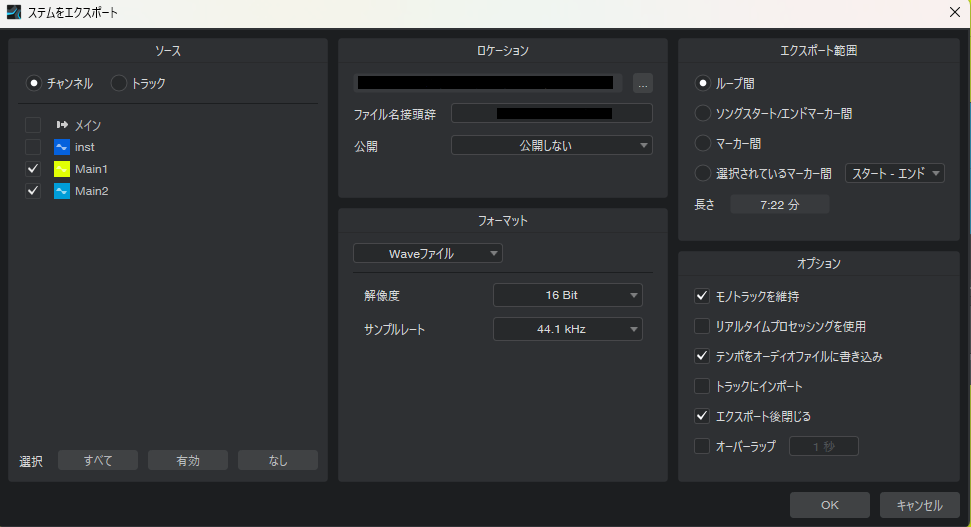Viewport: 971px width, 527px height.
Task: Enable リアルタイムプロセッシングを使用 checkbox
Action: coord(702,326)
